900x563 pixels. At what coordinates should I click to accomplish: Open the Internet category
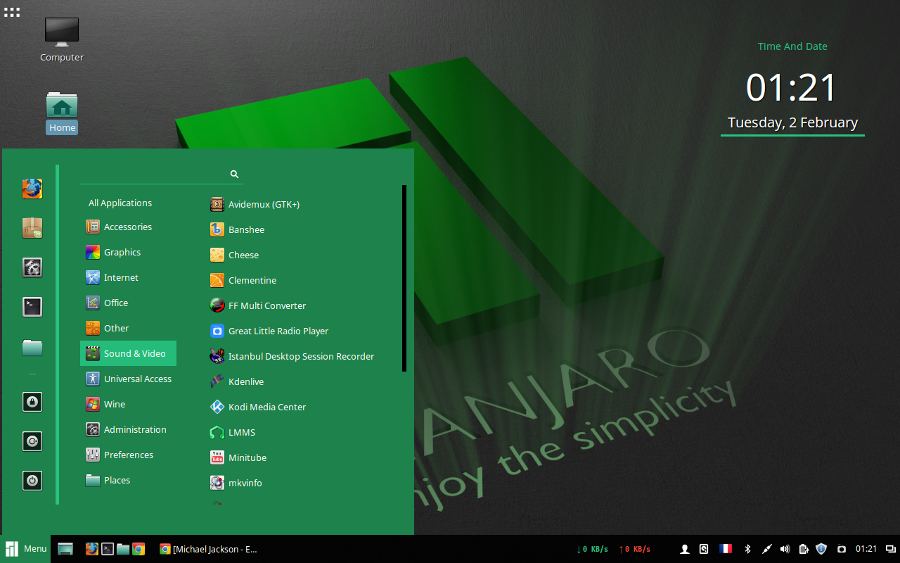128,277
